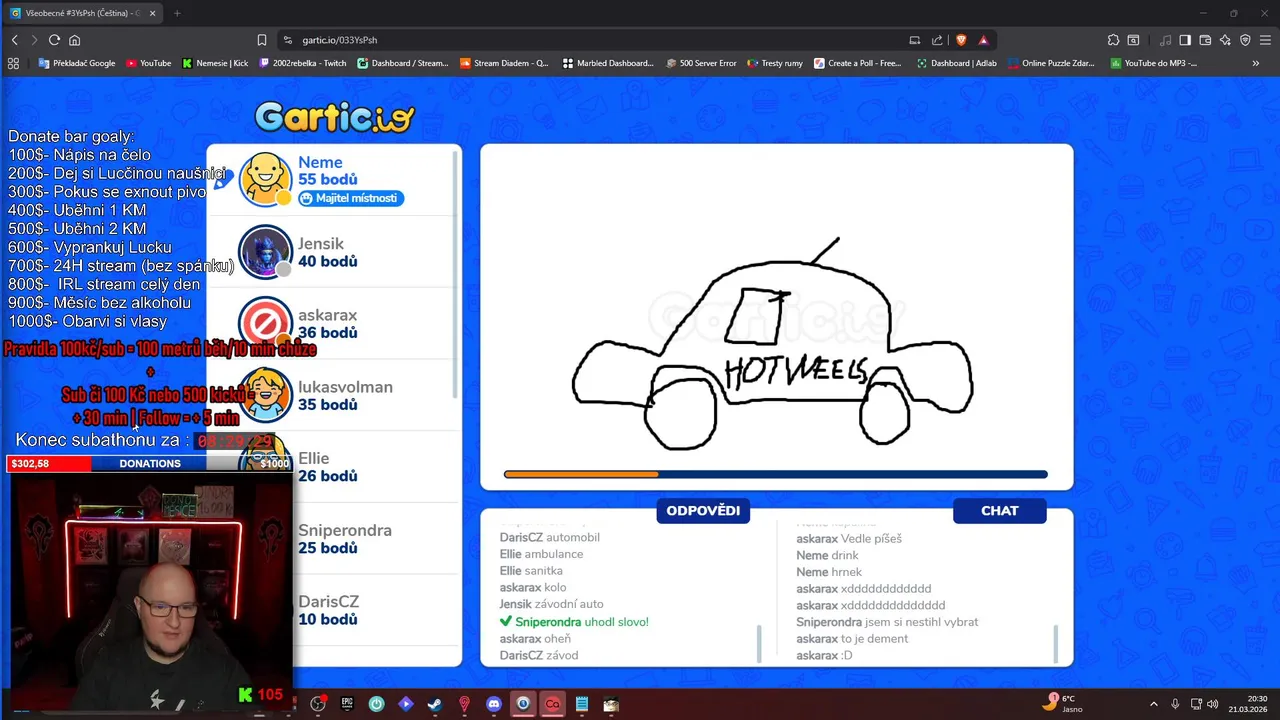Click chat message 'askarax to je dement'

[x=852, y=638]
